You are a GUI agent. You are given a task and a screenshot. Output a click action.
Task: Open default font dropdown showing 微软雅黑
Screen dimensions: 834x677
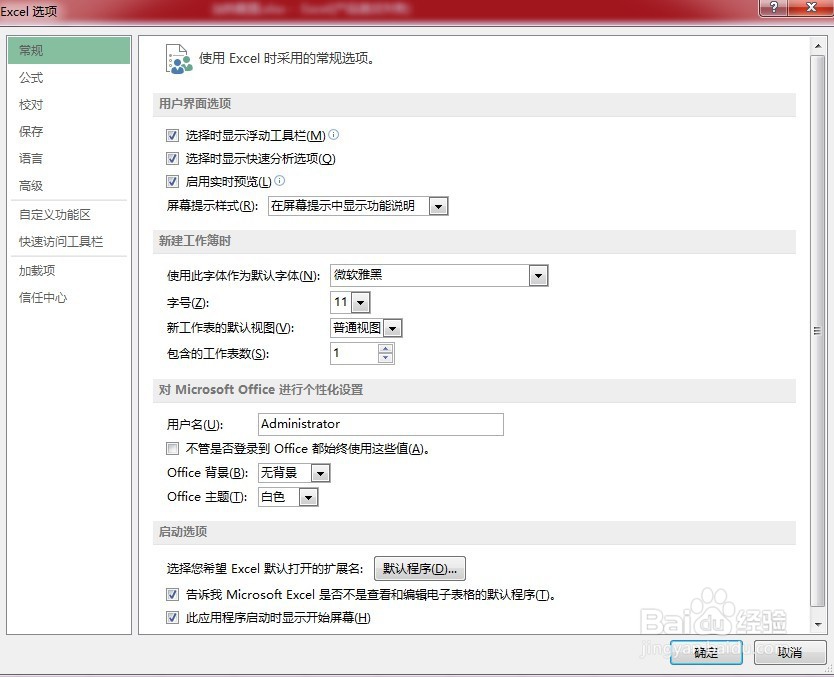[x=538, y=275]
